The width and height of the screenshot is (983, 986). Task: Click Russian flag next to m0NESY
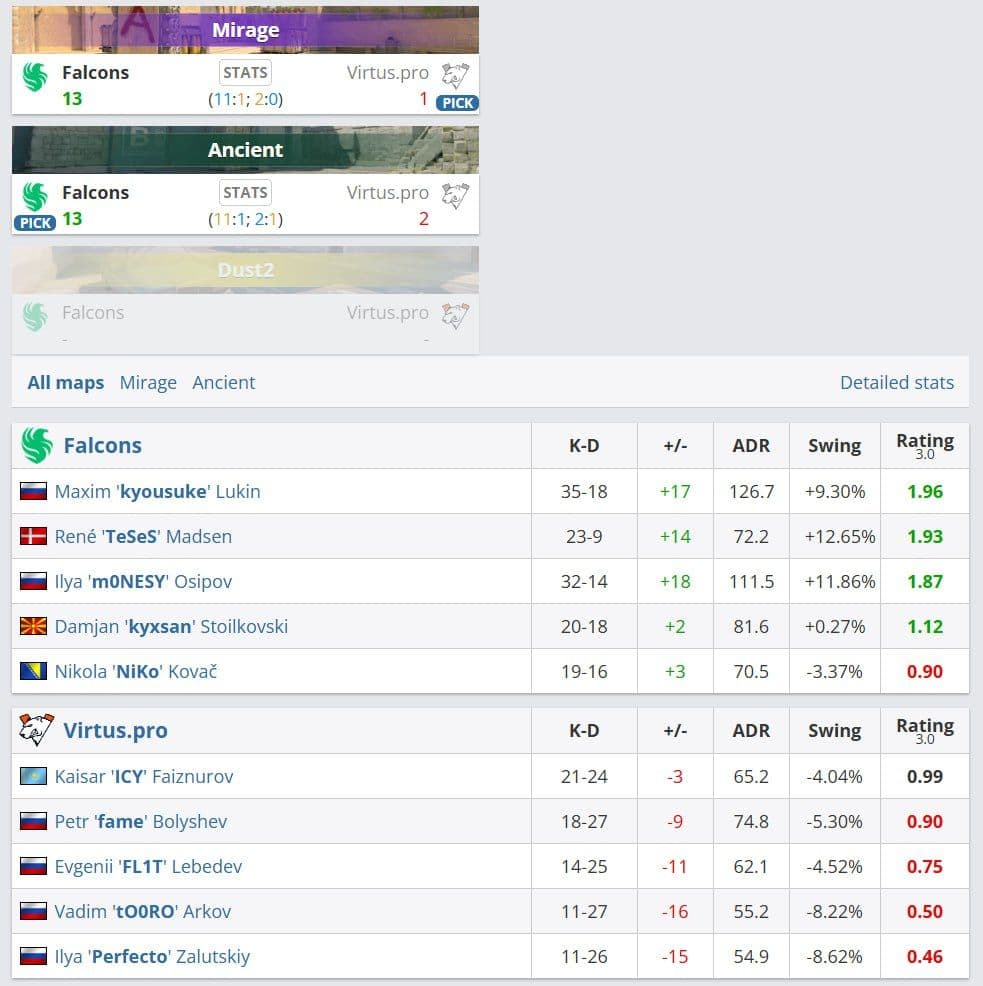[x=33, y=581]
